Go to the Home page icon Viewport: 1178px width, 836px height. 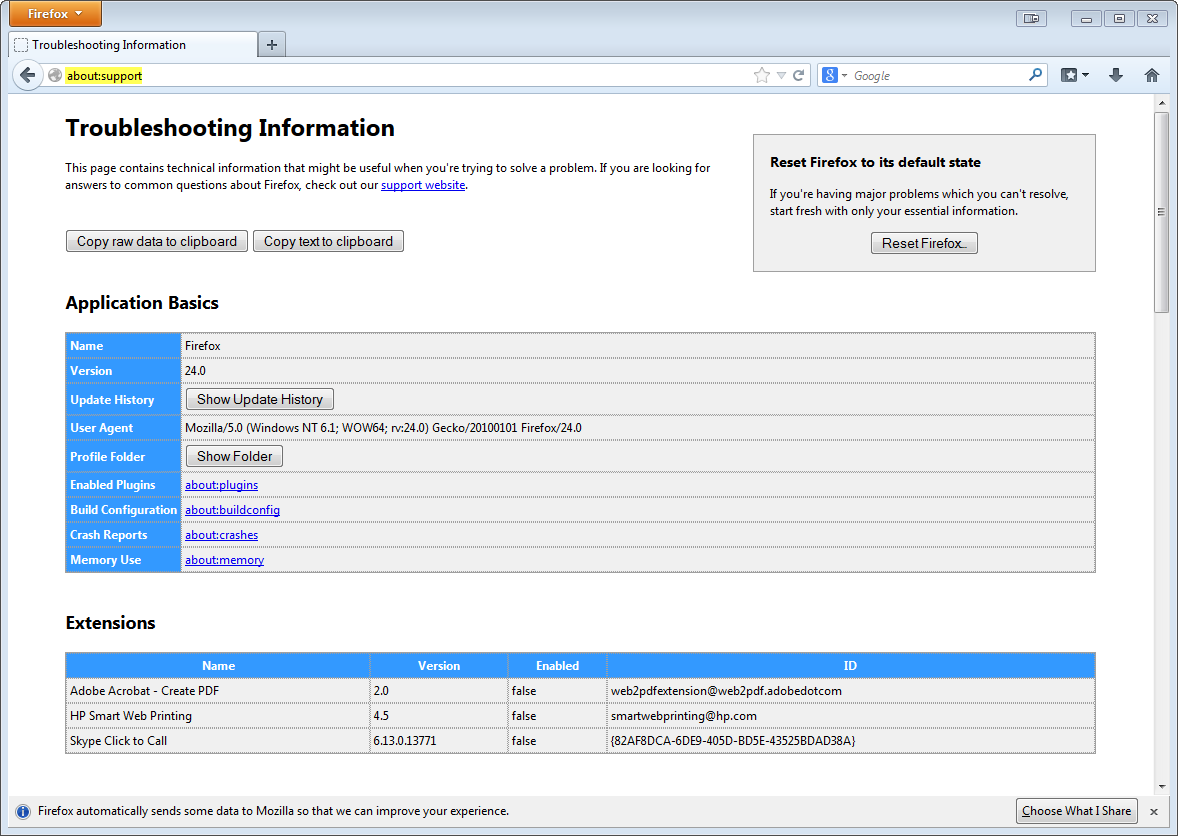pos(1151,75)
